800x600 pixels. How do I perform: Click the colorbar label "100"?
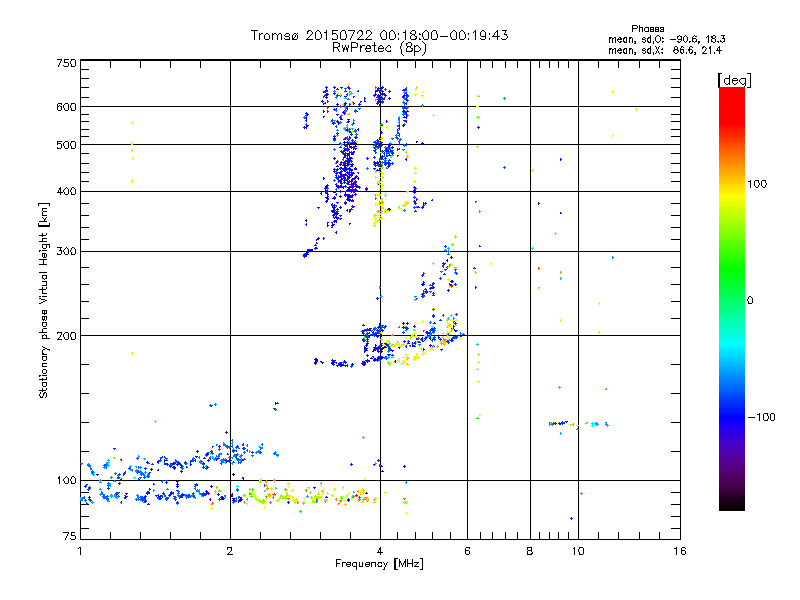point(757,184)
